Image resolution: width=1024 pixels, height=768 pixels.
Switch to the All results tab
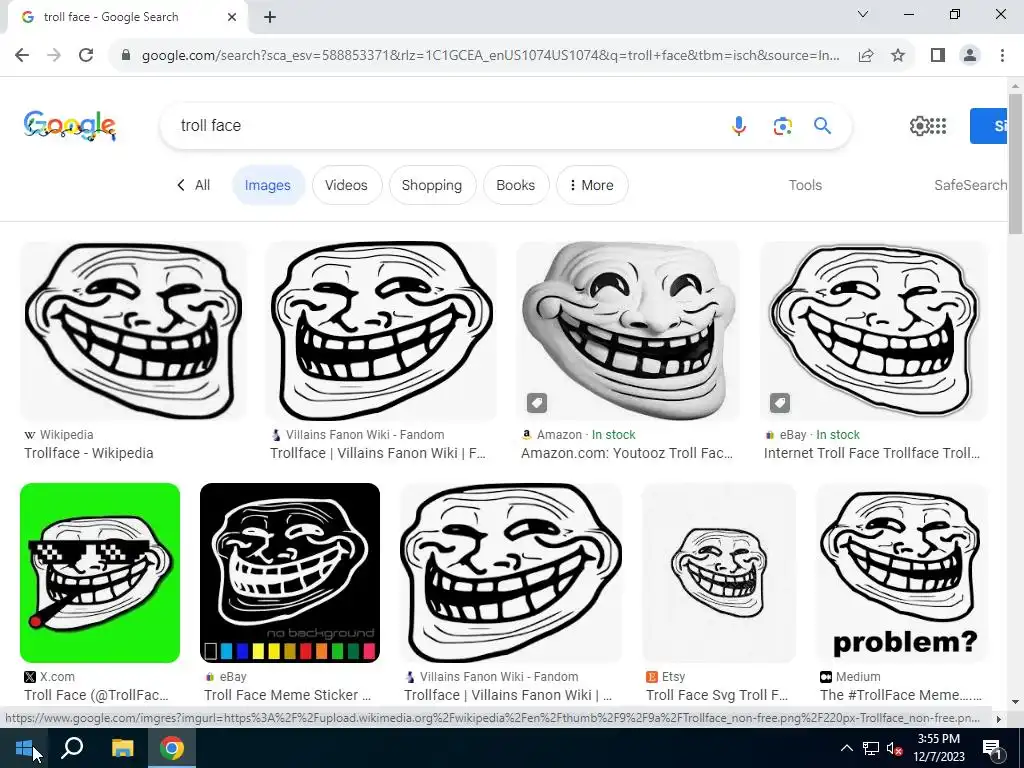(x=202, y=185)
